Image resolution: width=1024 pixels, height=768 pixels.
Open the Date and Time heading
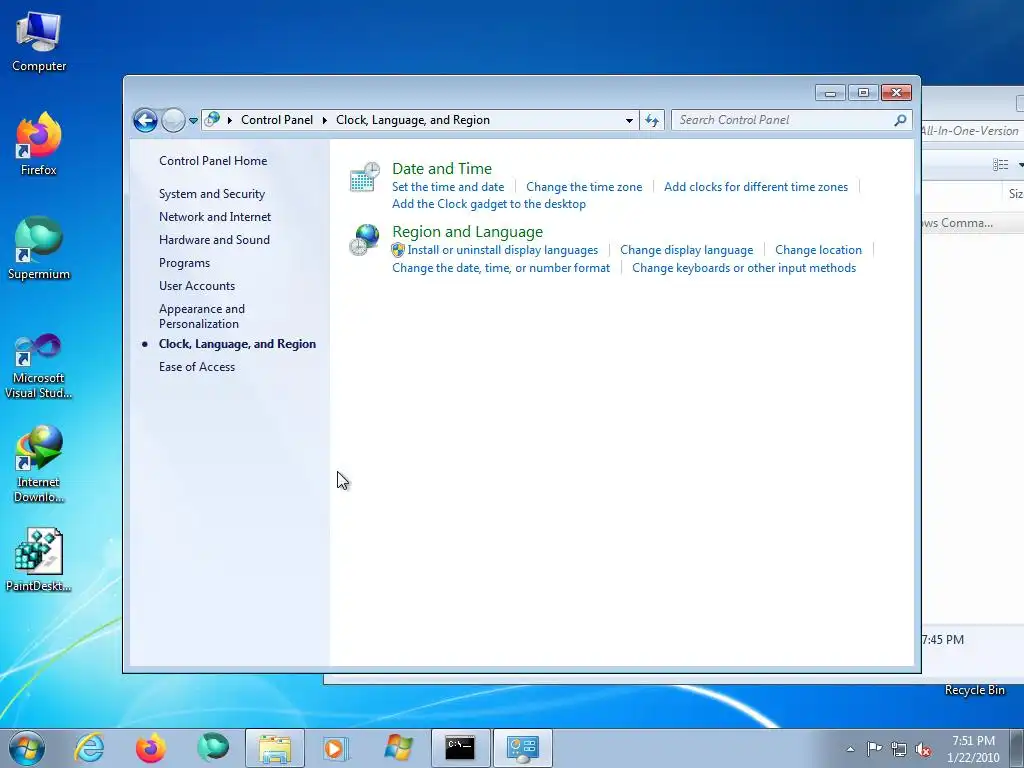441,168
